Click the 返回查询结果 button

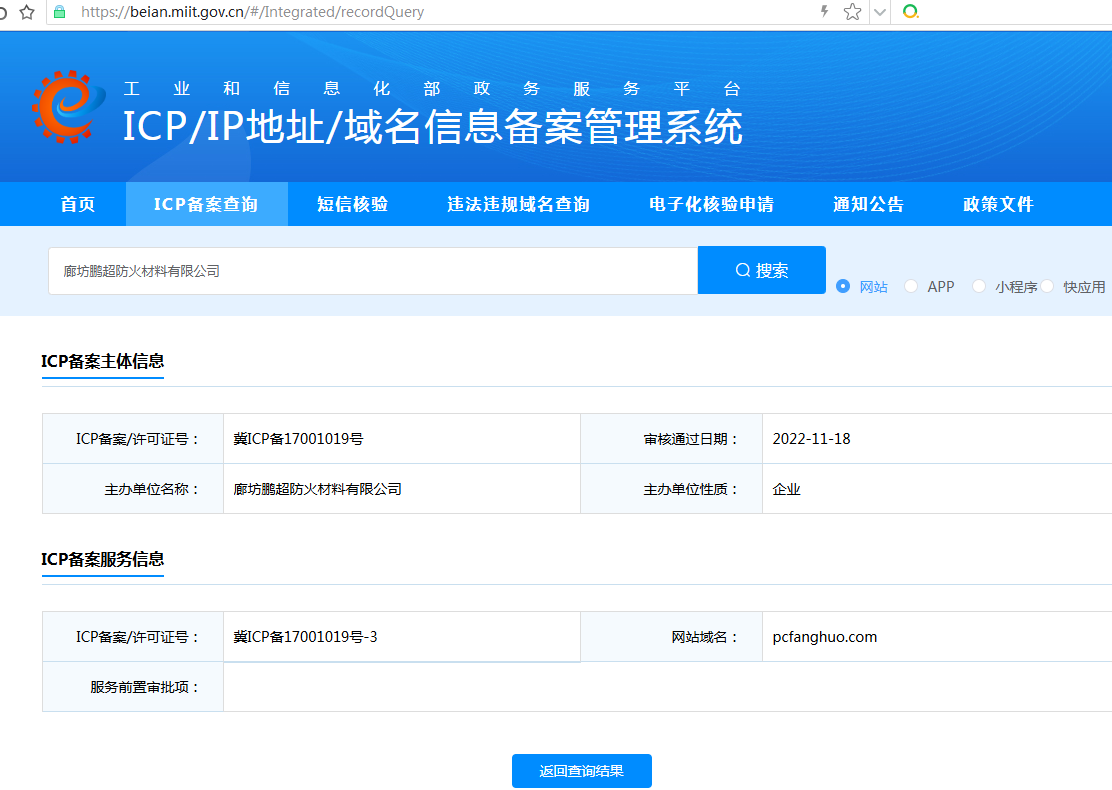pyautogui.click(x=582, y=771)
